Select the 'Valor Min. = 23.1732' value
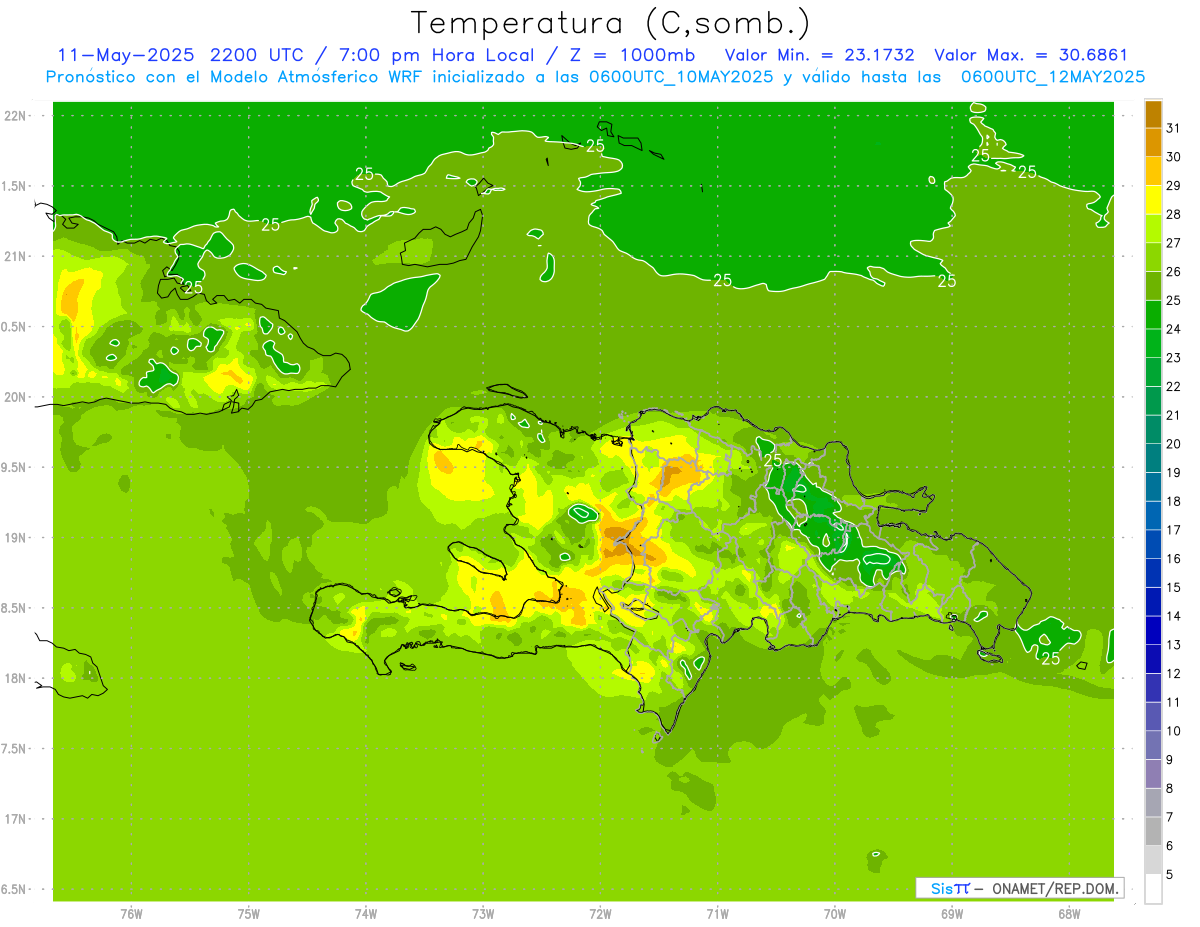The width and height of the screenshot is (1200, 927). click(819, 55)
